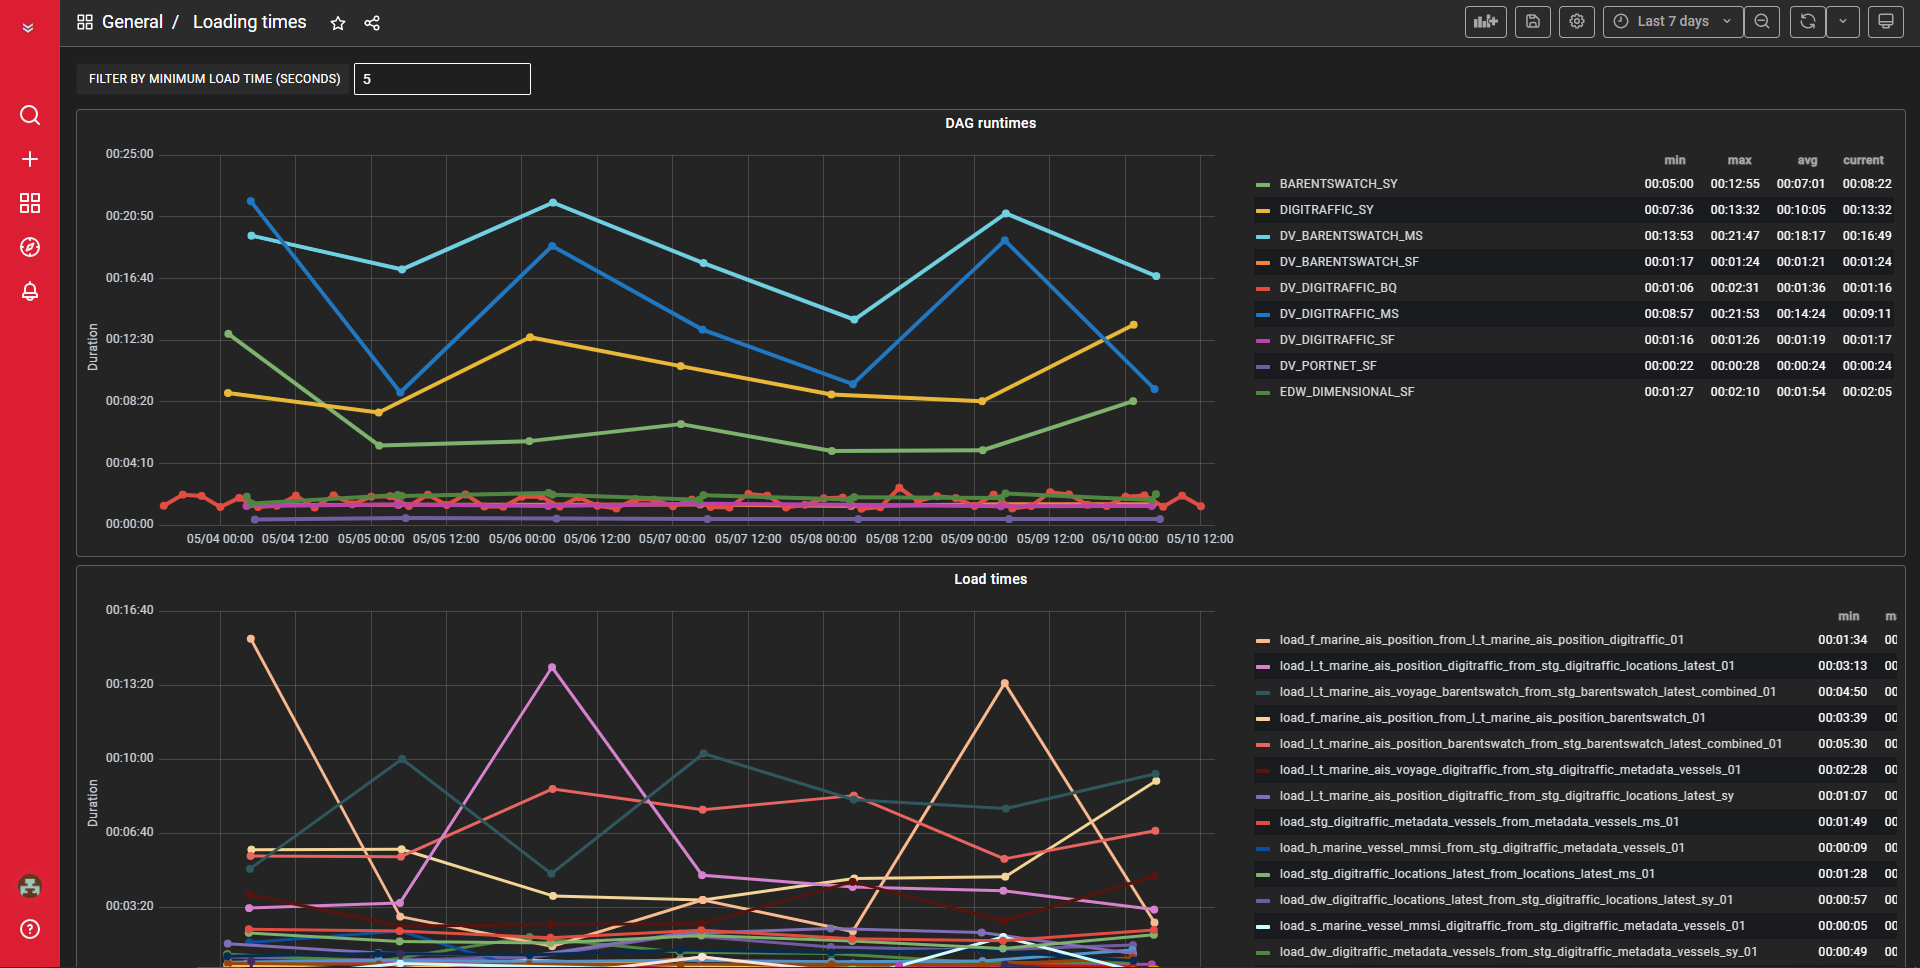
Task: Share the dashboard via share icon
Action: pyautogui.click(x=372, y=23)
